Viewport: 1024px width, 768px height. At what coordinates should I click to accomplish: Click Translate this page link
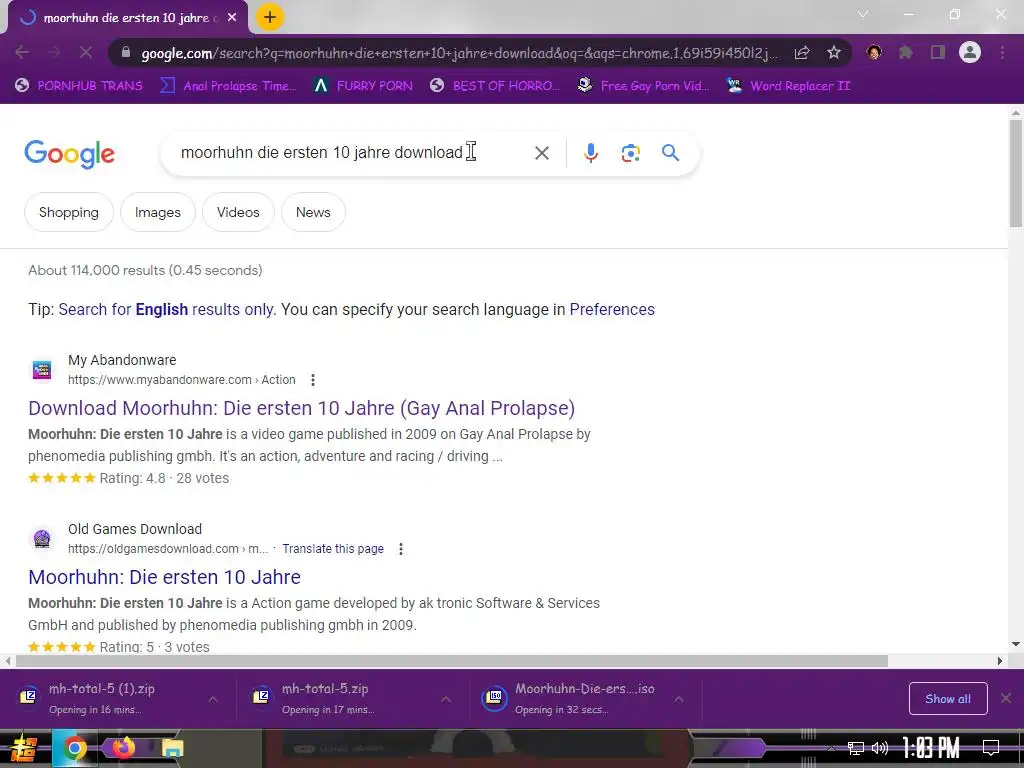pos(333,549)
